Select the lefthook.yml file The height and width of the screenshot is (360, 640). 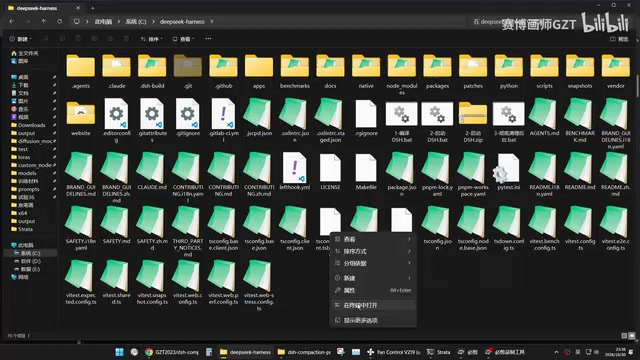295,171
